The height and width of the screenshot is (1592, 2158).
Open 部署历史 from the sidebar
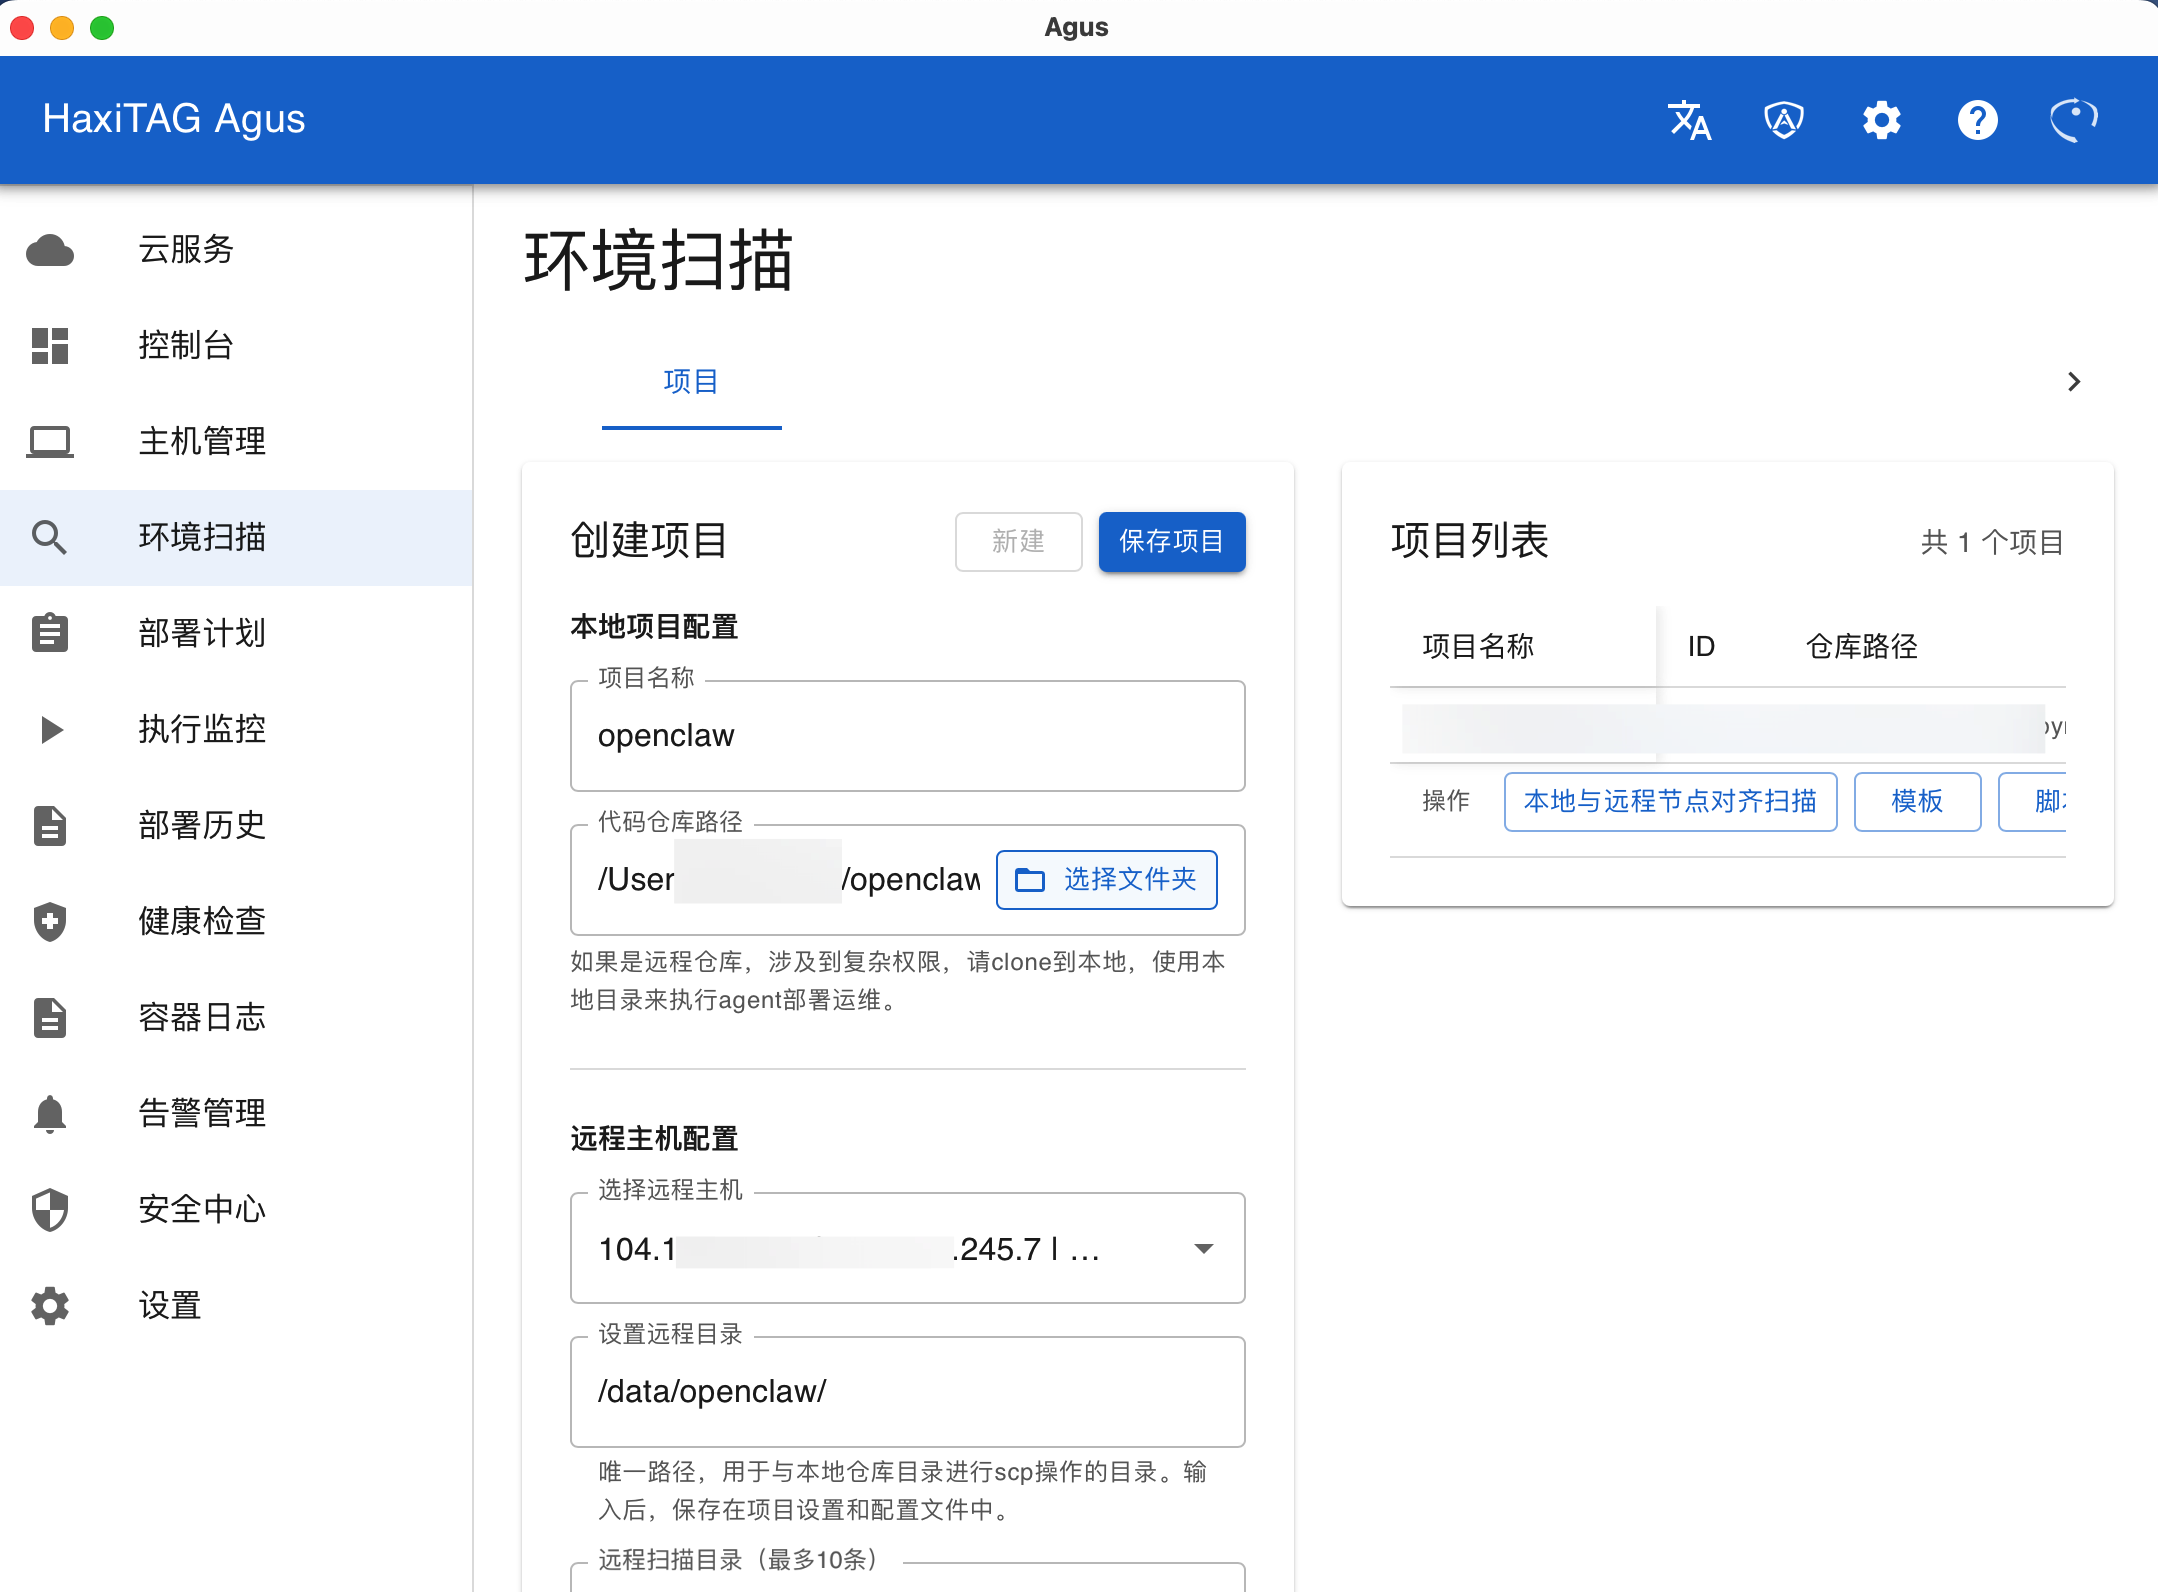201,825
